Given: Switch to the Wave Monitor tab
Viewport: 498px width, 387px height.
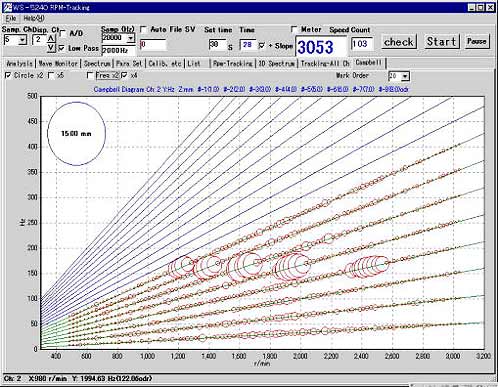Looking at the screenshot, I should 58,63.
